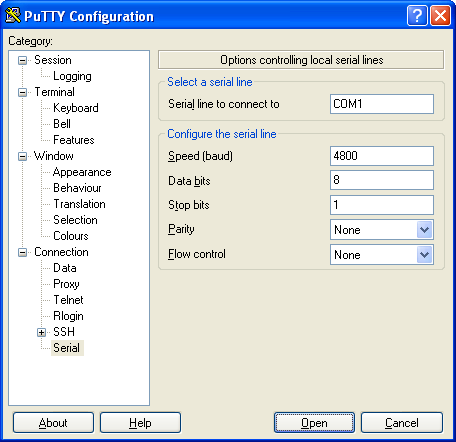Select Terminal category
This screenshot has height=442, width=456.
tap(54, 92)
